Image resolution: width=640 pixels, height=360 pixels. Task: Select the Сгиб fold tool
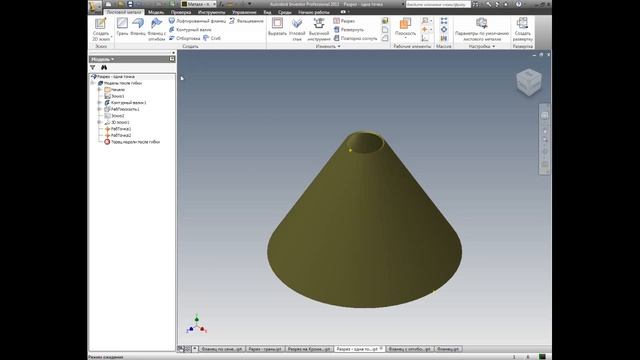(212, 38)
